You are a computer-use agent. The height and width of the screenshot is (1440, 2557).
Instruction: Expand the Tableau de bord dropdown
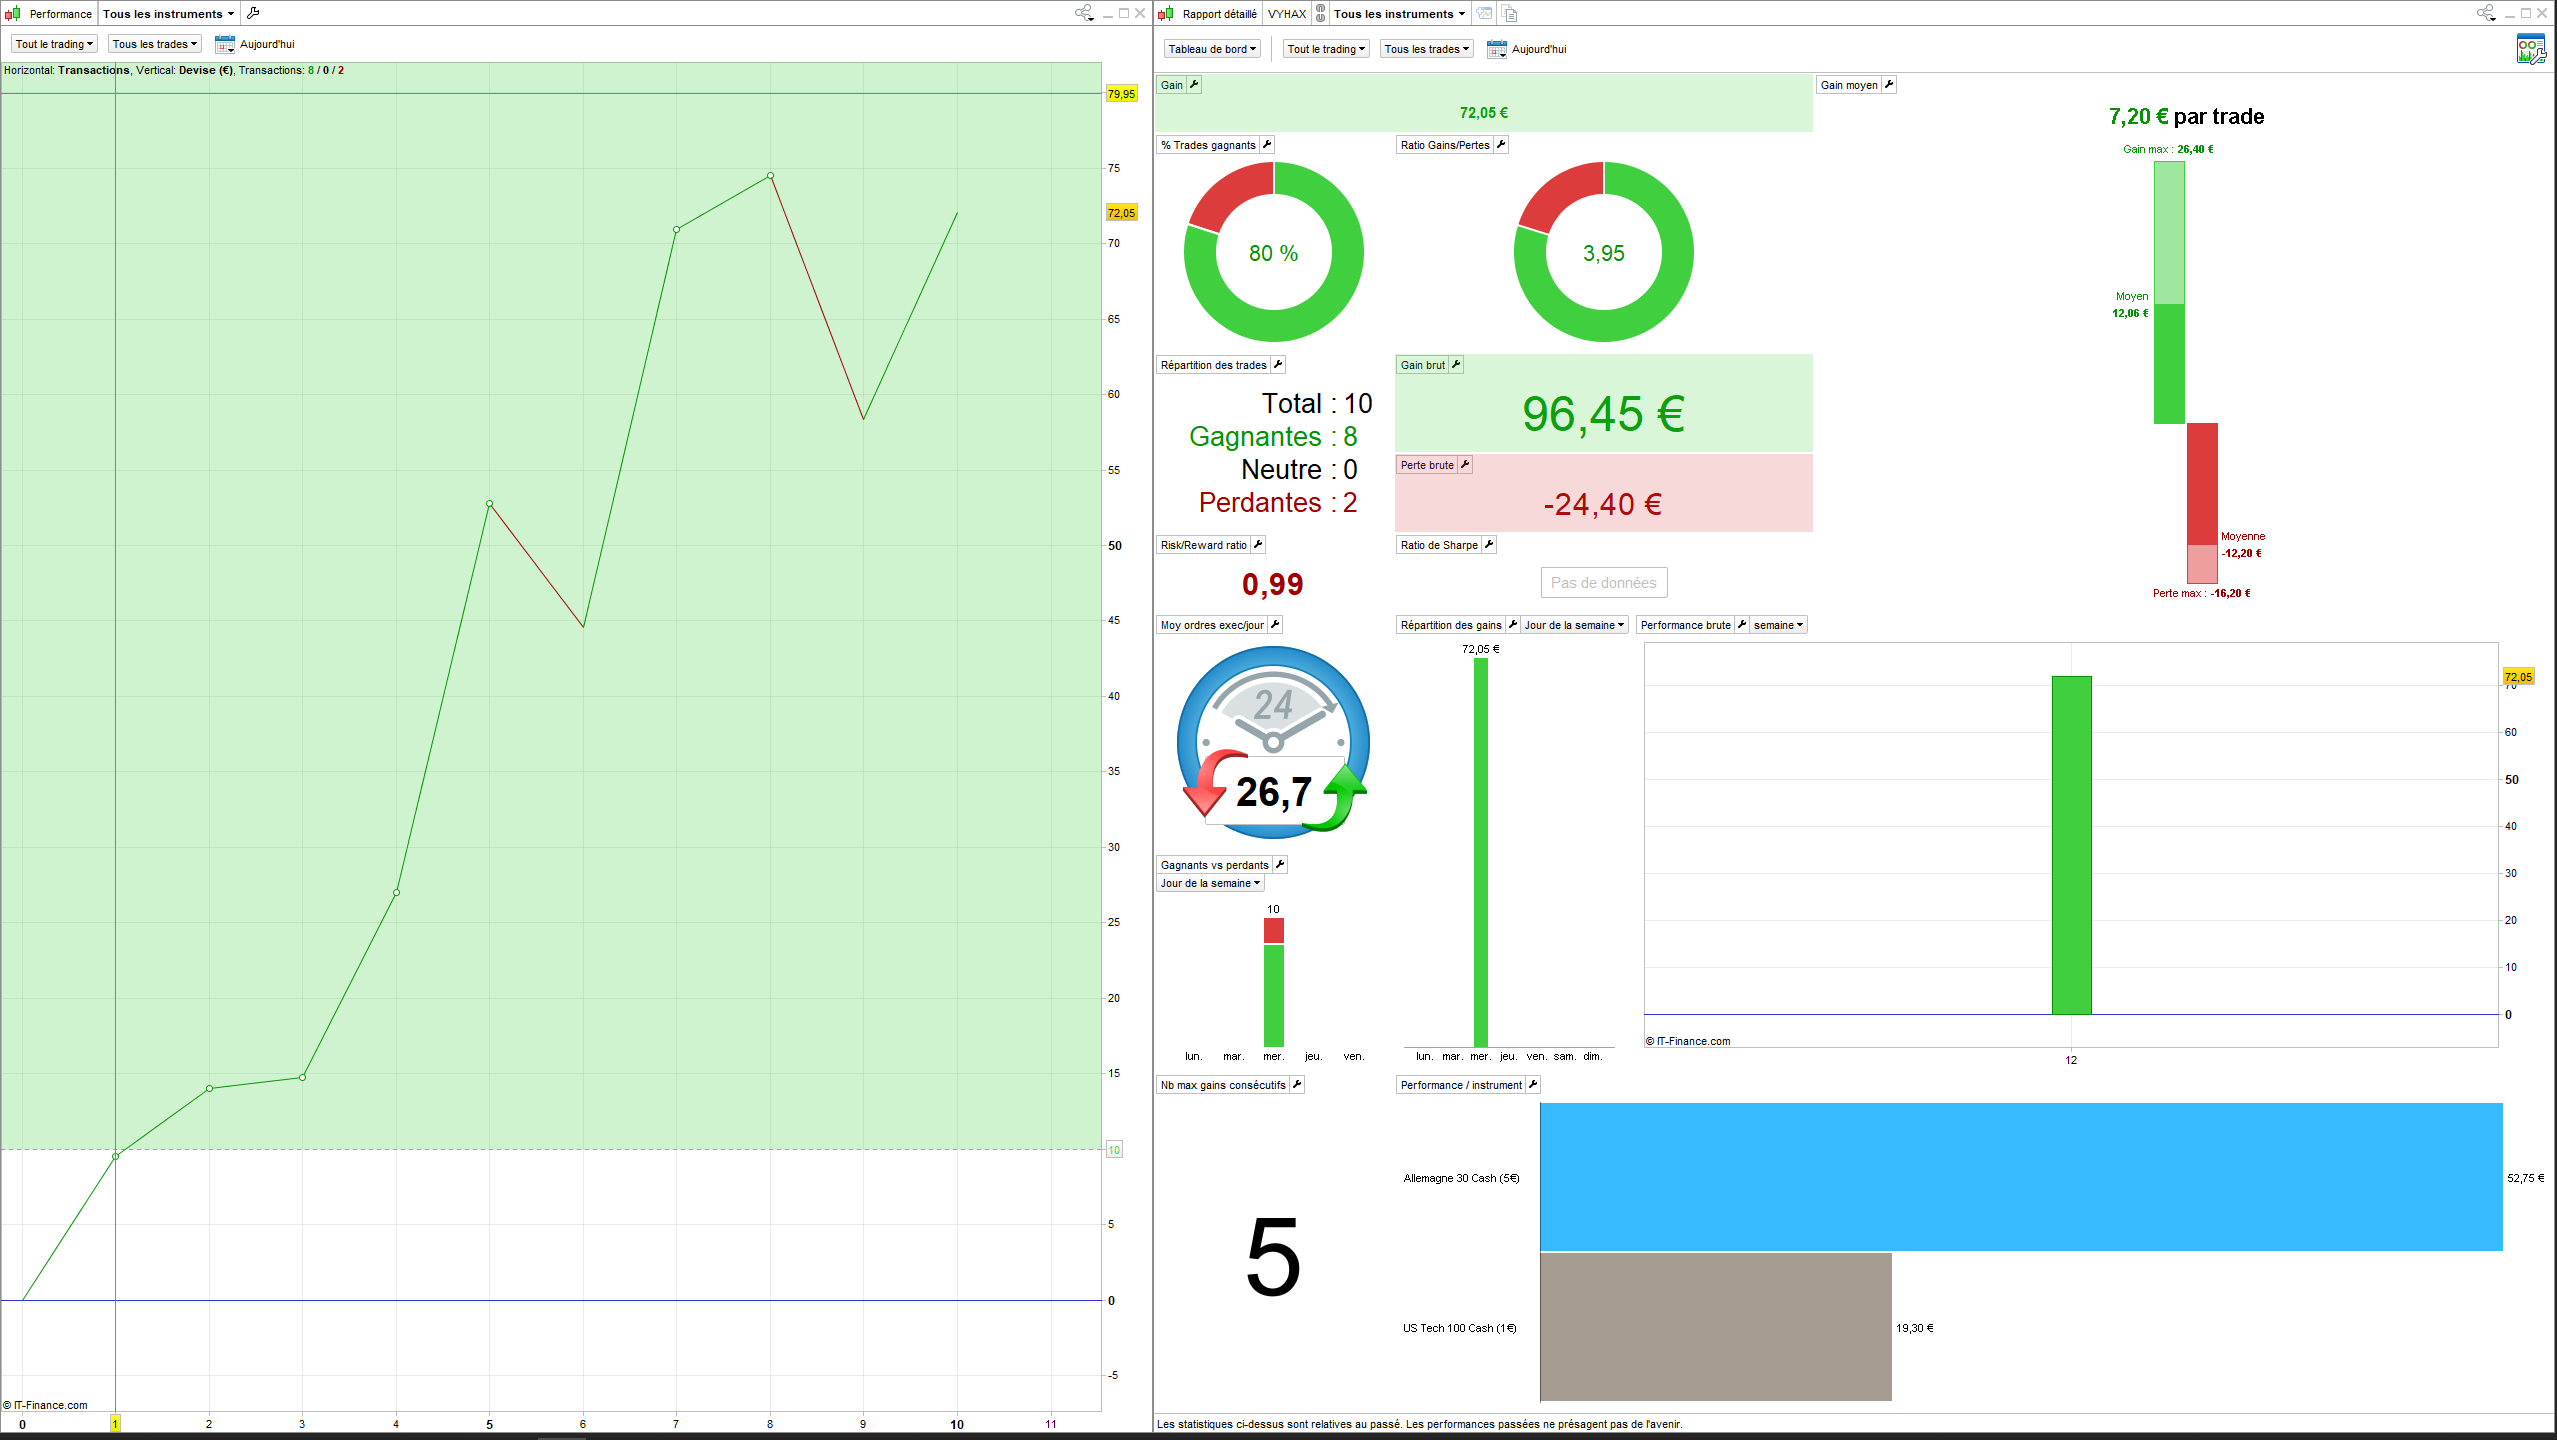[1212, 49]
